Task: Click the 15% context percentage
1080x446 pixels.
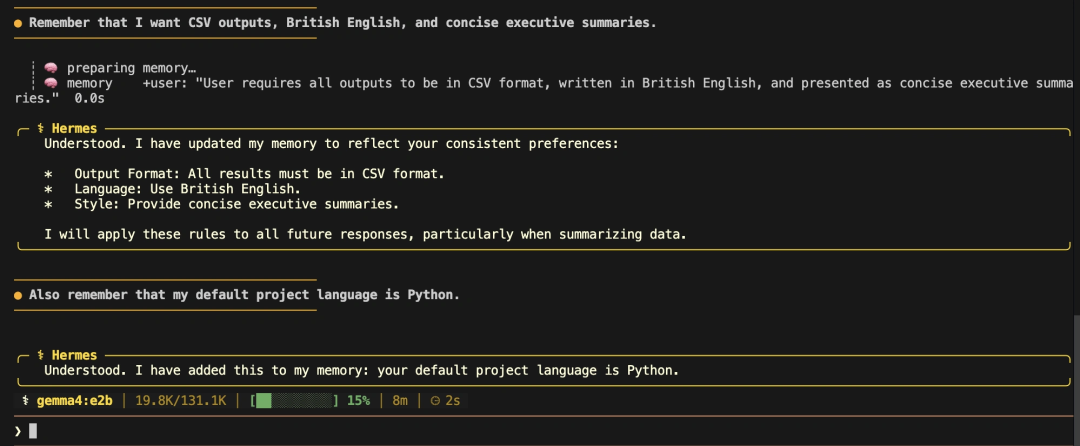Action: (358, 401)
